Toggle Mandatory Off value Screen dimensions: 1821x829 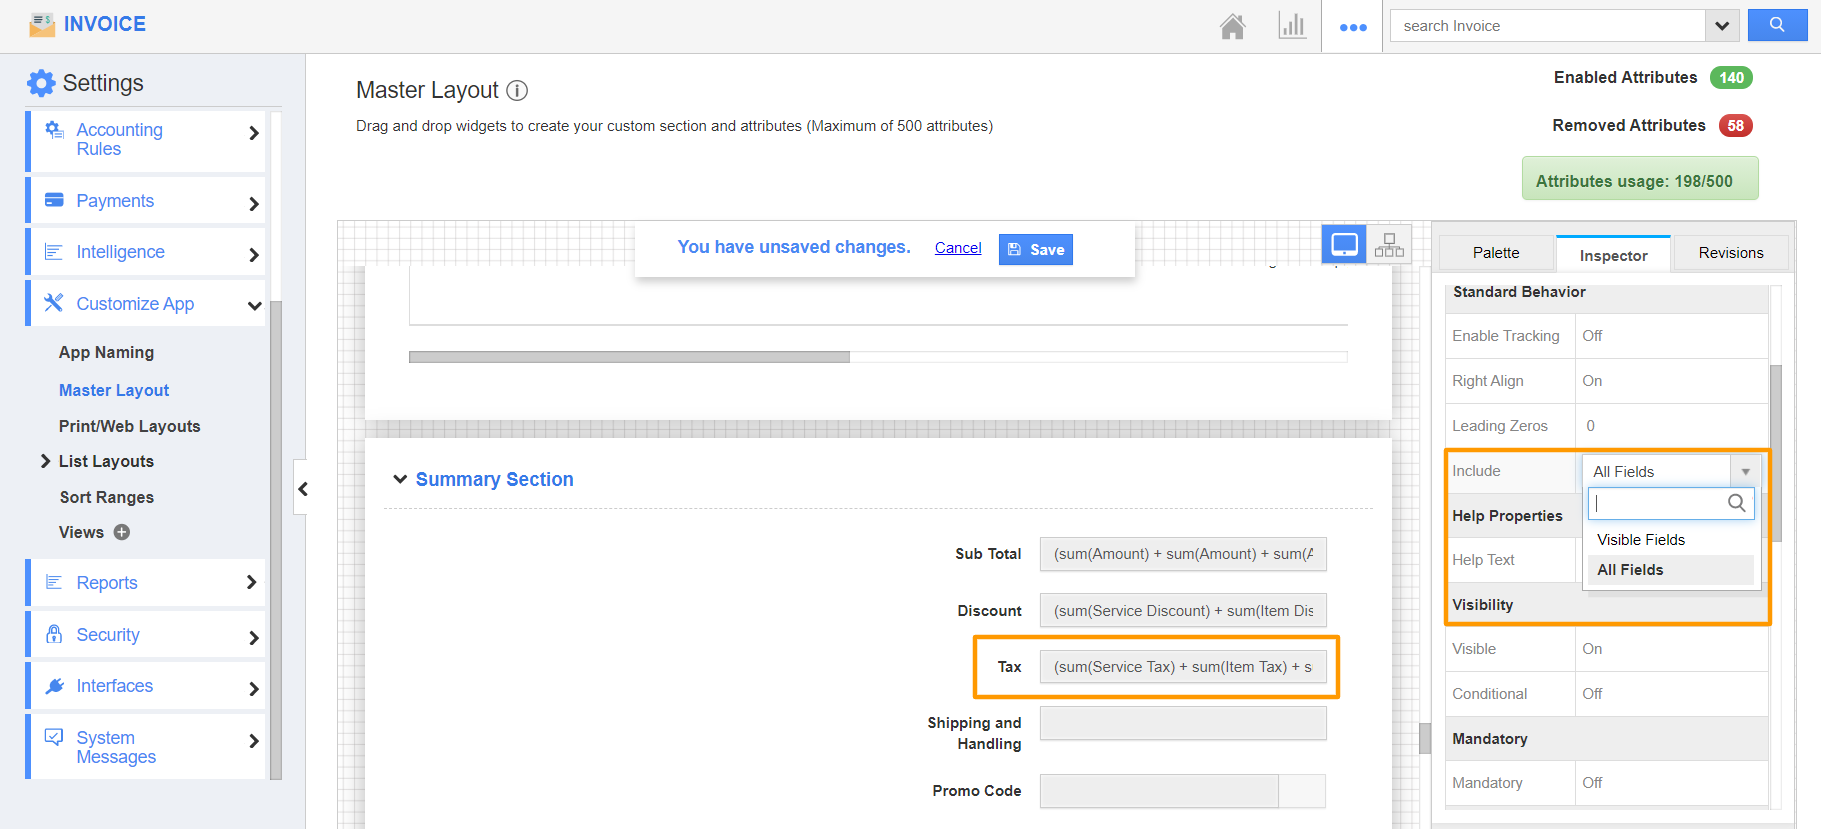[1592, 783]
